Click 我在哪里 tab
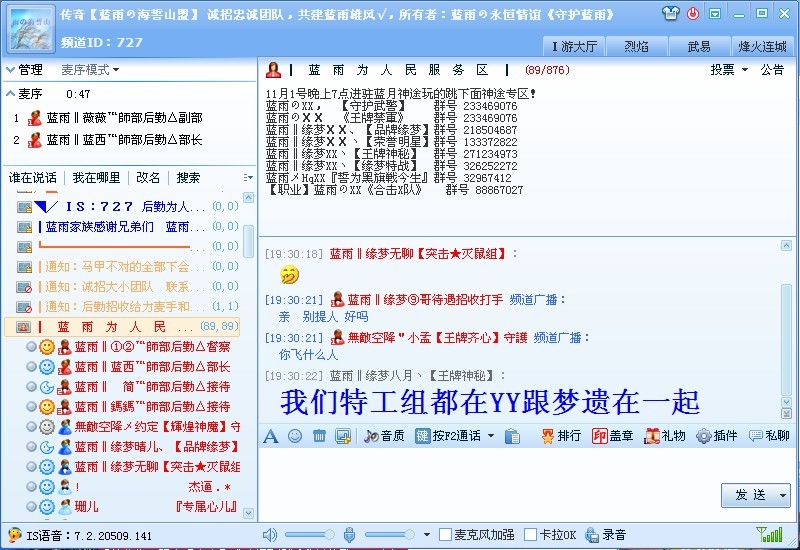The width and height of the screenshot is (800, 550). [96, 178]
